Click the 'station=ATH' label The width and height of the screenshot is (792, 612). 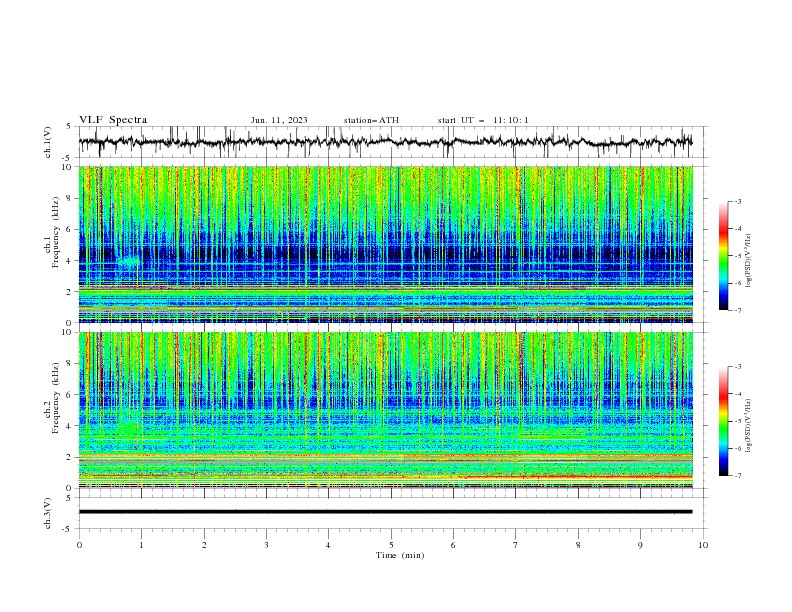click(x=371, y=120)
